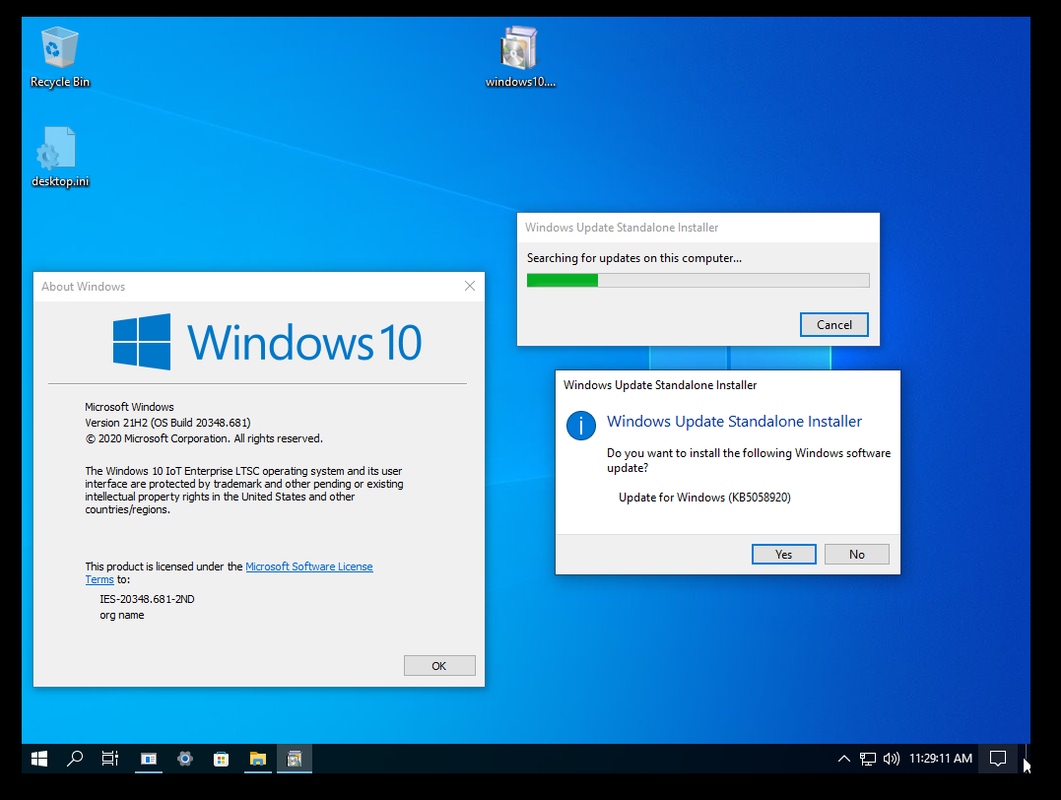Screen dimensions: 1061x800
Task: Open the volume speaker tray icon
Action: [891, 759]
